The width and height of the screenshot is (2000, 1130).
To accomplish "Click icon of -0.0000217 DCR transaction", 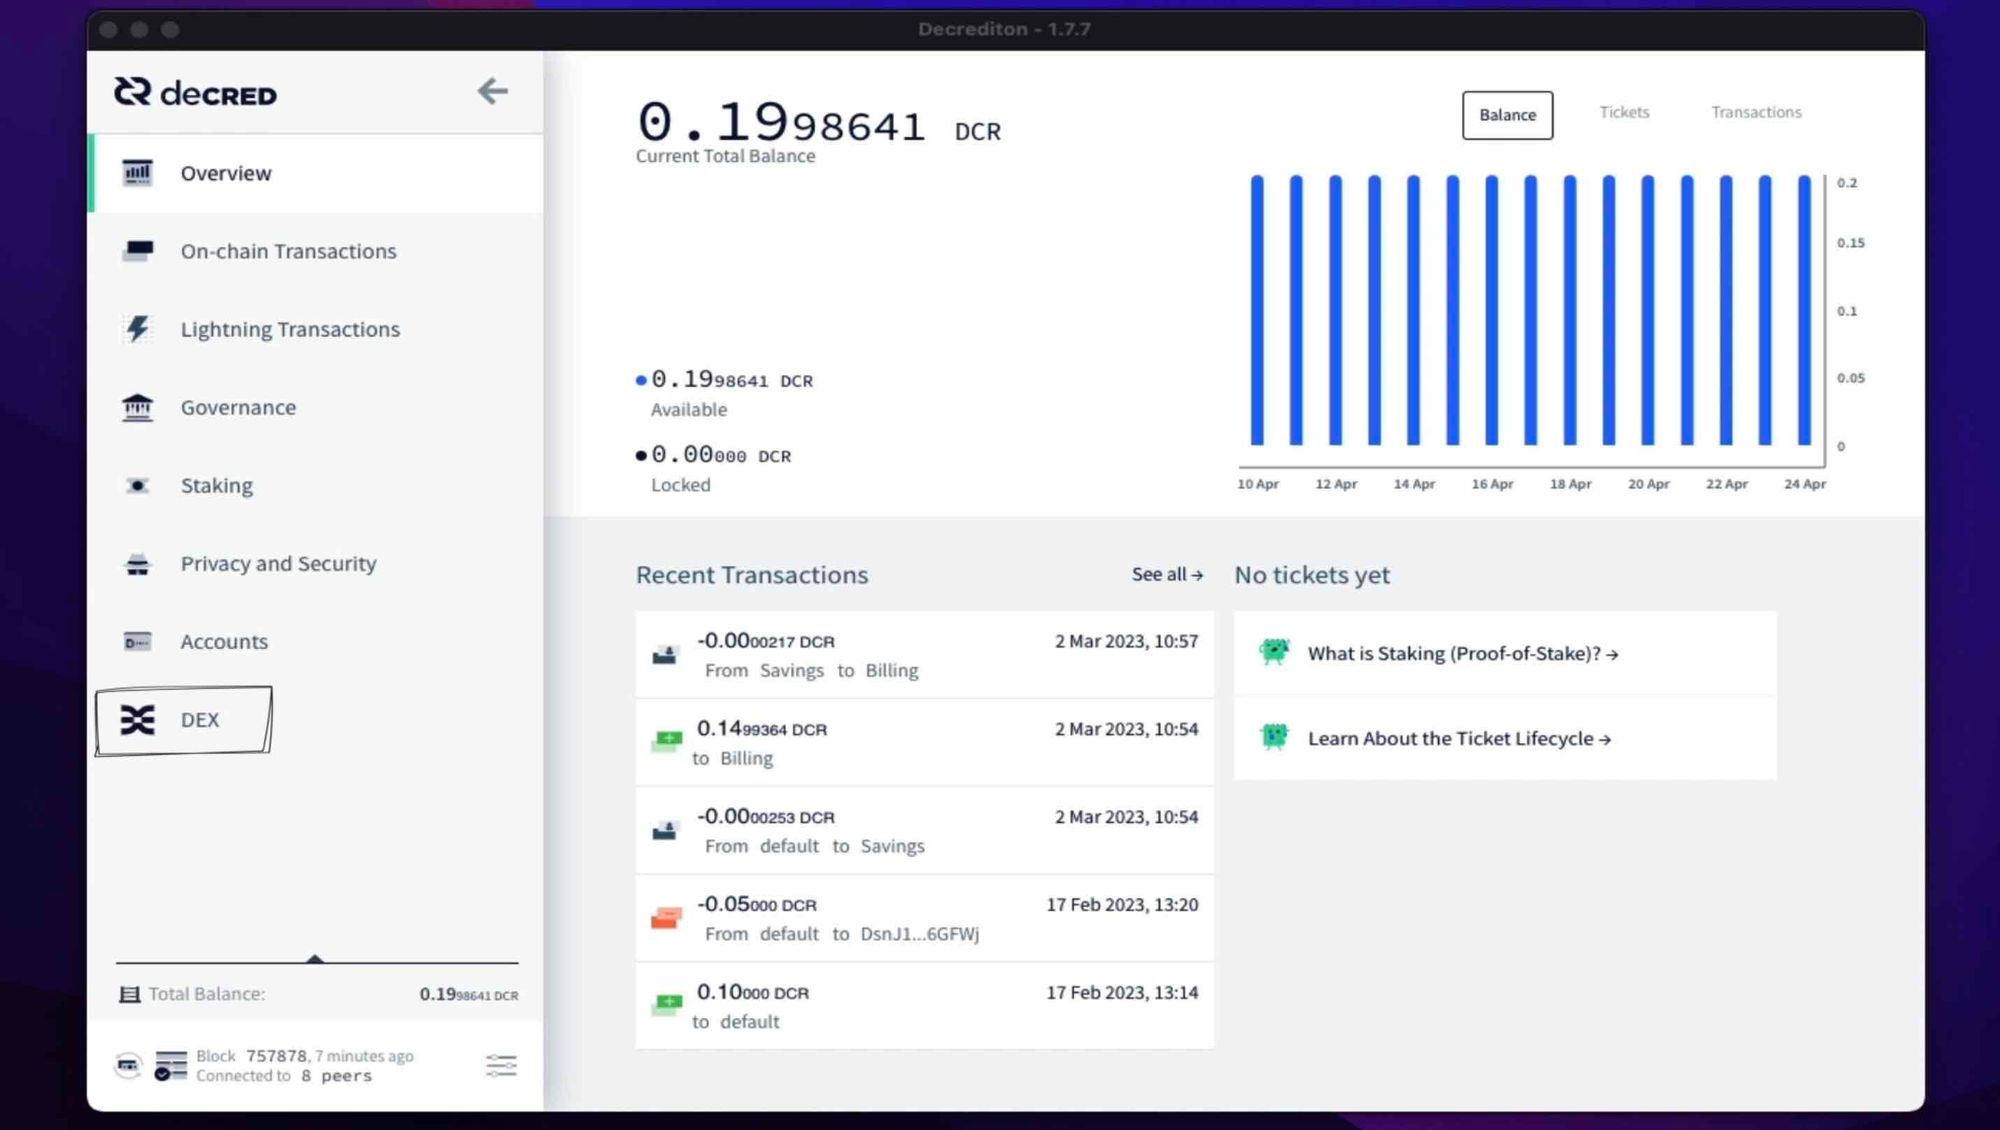I will [665, 655].
